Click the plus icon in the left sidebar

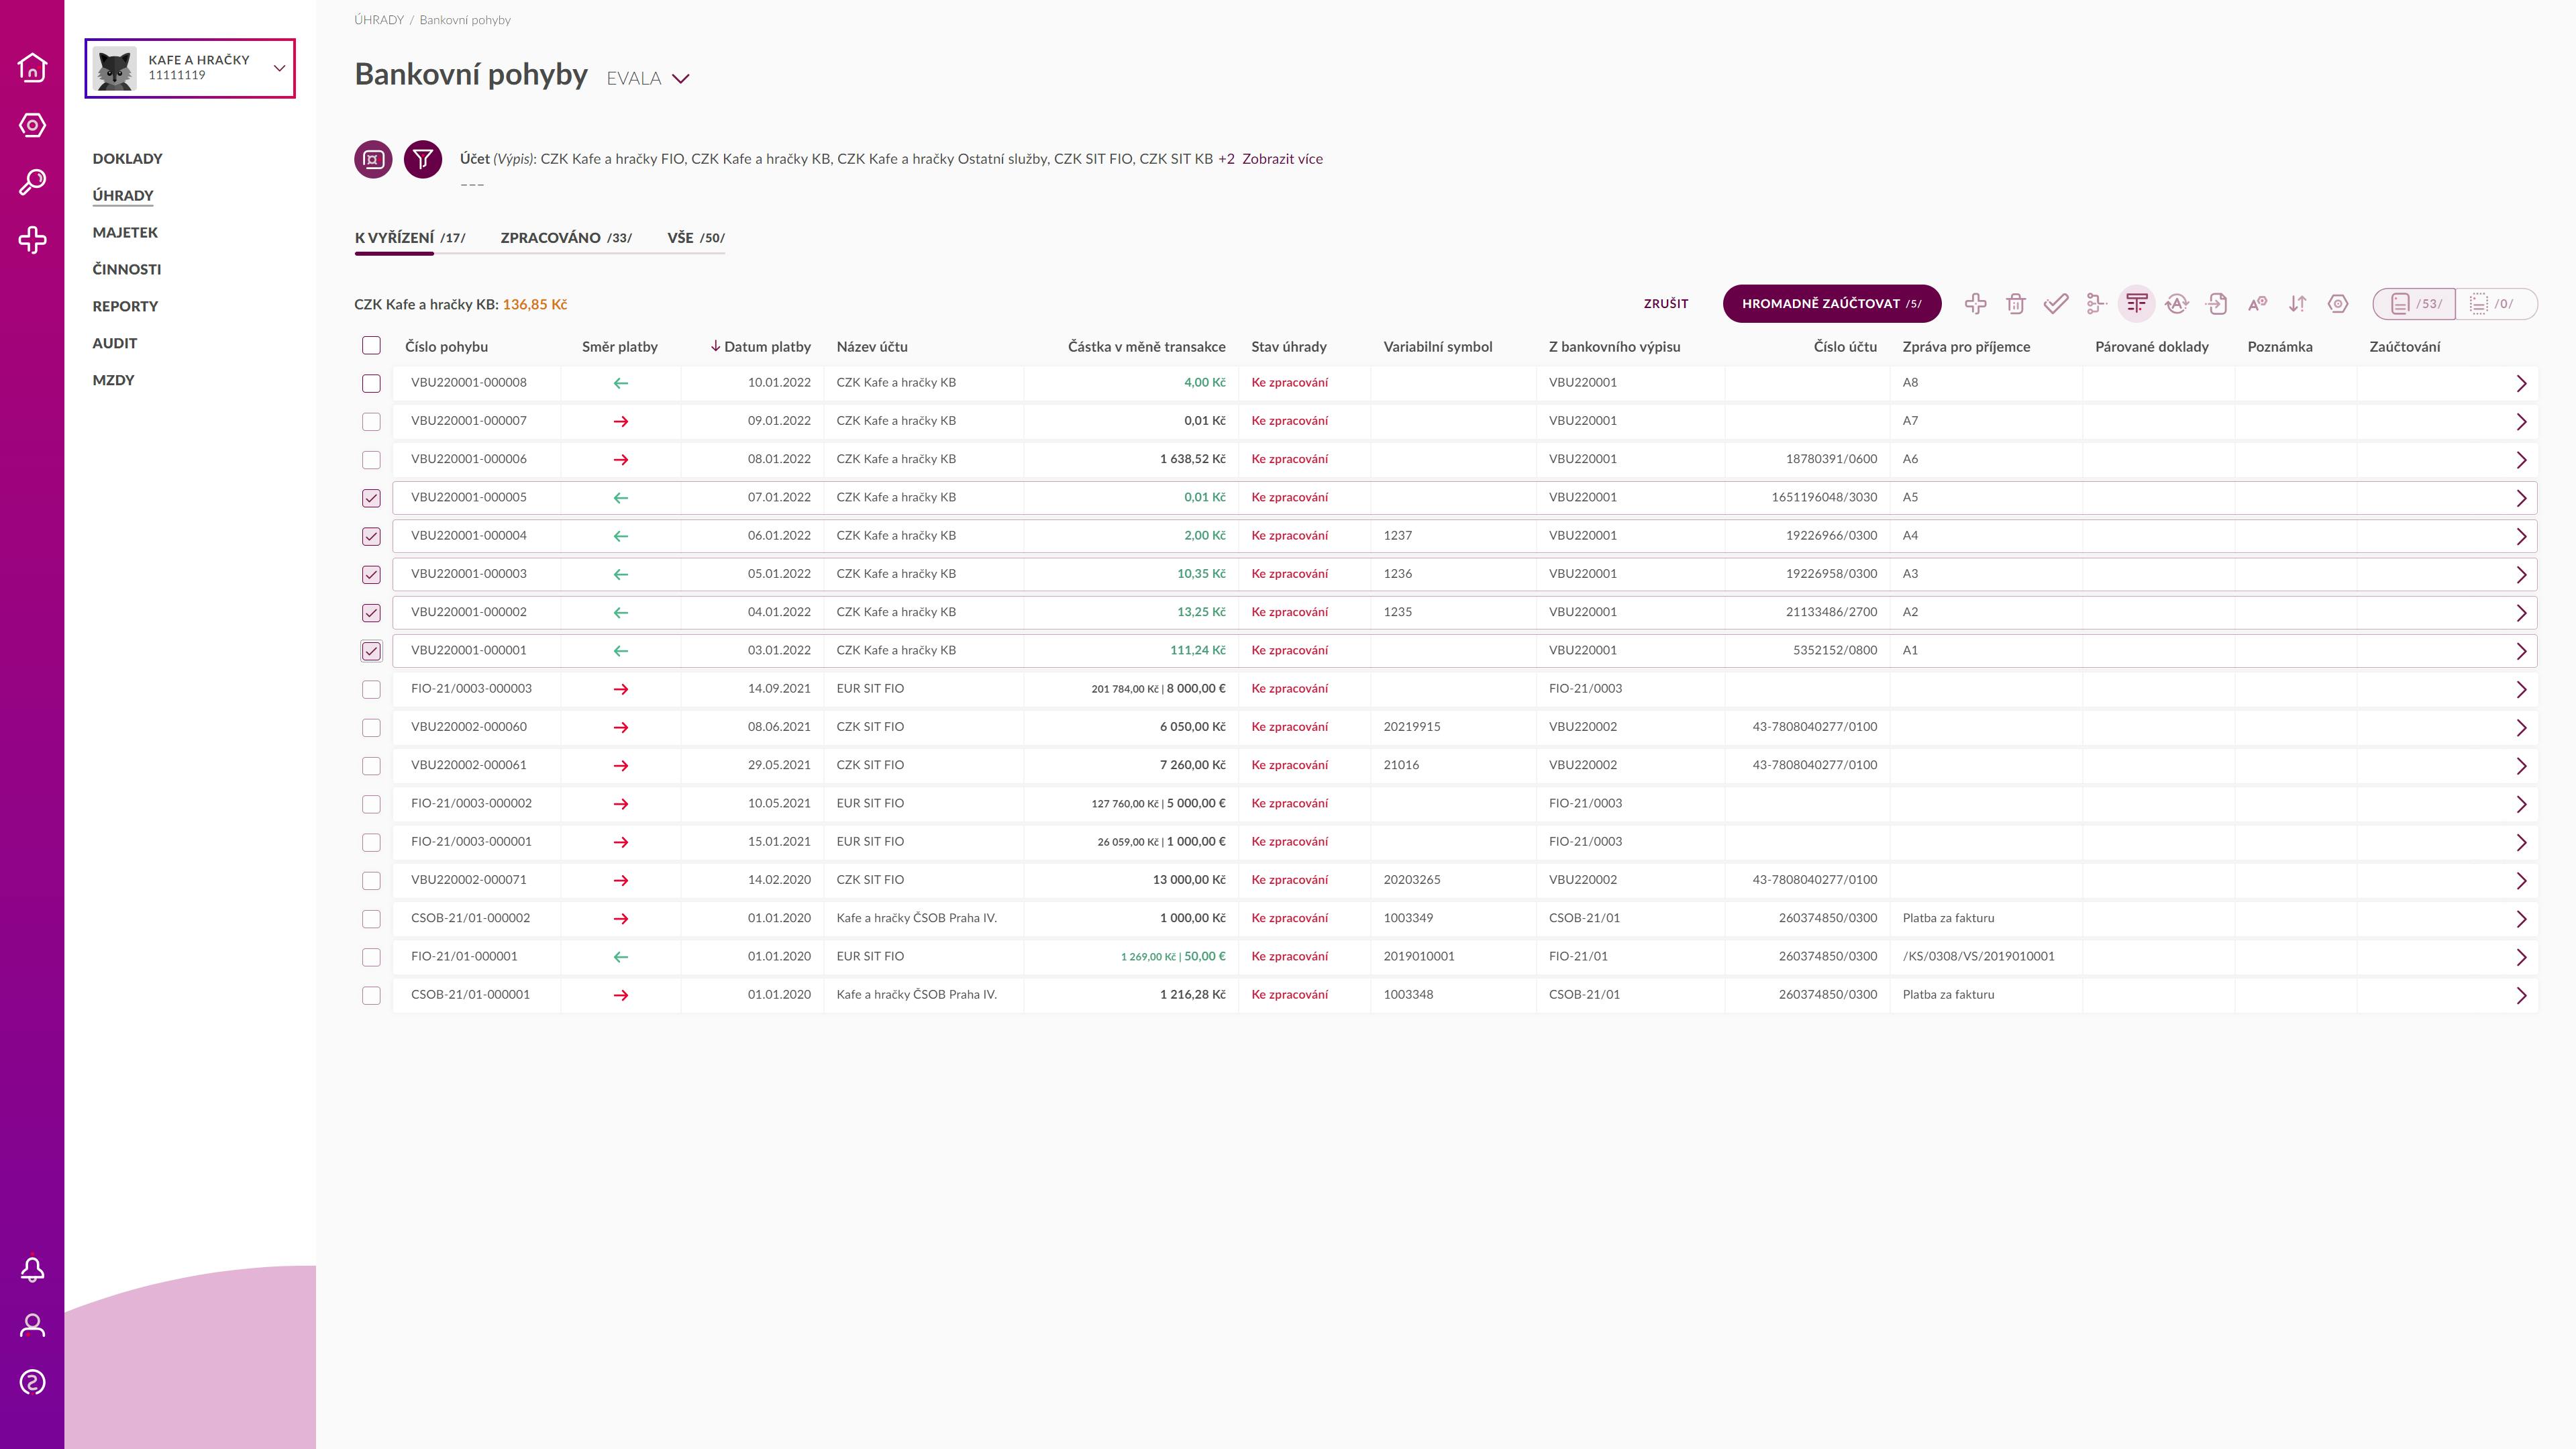(x=32, y=240)
